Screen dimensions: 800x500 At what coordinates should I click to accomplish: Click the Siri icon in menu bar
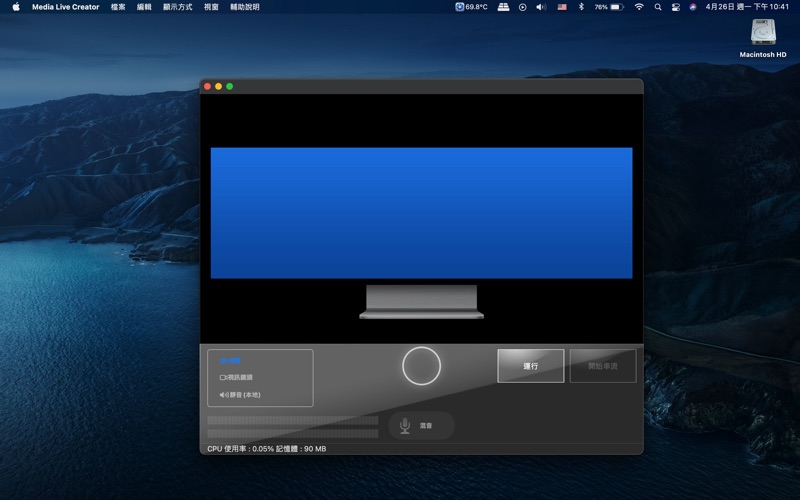(693, 7)
